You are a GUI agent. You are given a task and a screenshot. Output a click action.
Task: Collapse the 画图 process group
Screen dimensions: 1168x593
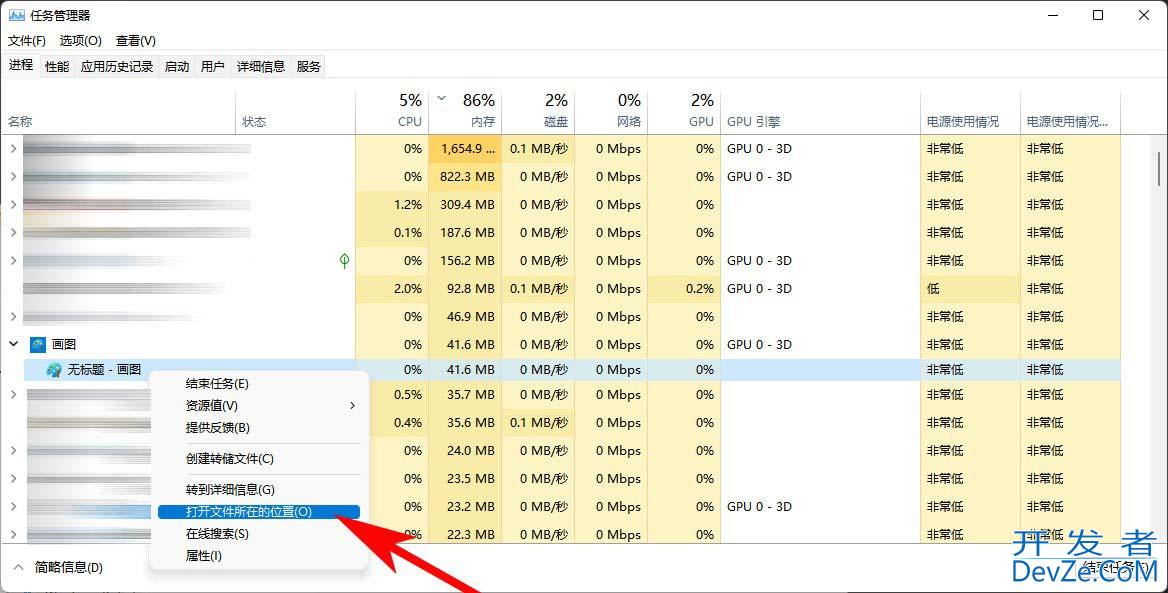13,344
